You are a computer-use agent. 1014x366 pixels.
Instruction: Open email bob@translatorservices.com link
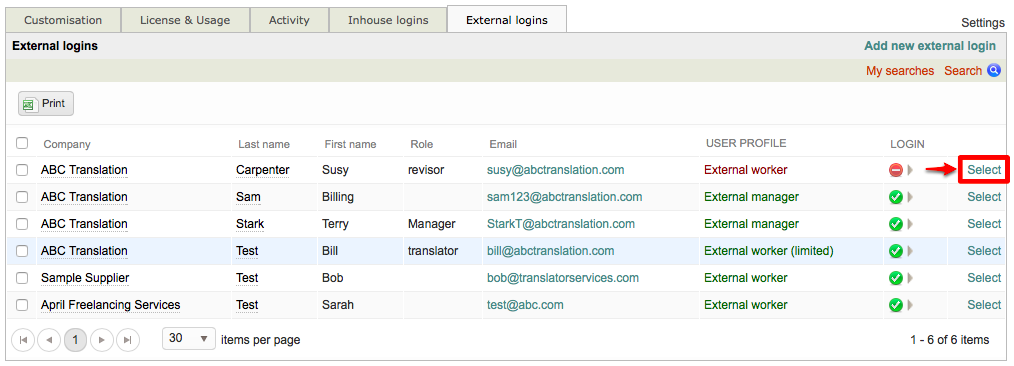(x=563, y=278)
